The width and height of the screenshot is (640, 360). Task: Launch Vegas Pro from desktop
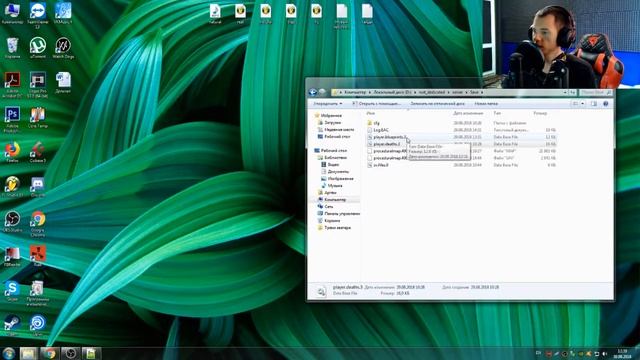click(x=38, y=84)
